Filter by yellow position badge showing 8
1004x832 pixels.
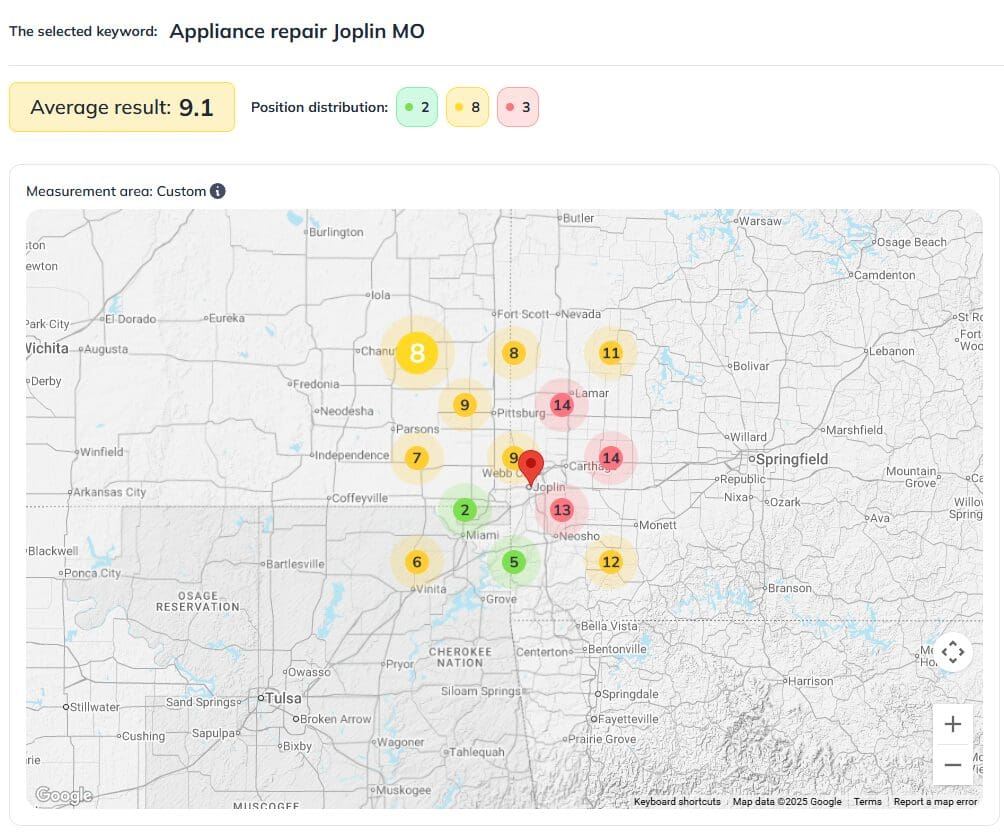pos(467,107)
